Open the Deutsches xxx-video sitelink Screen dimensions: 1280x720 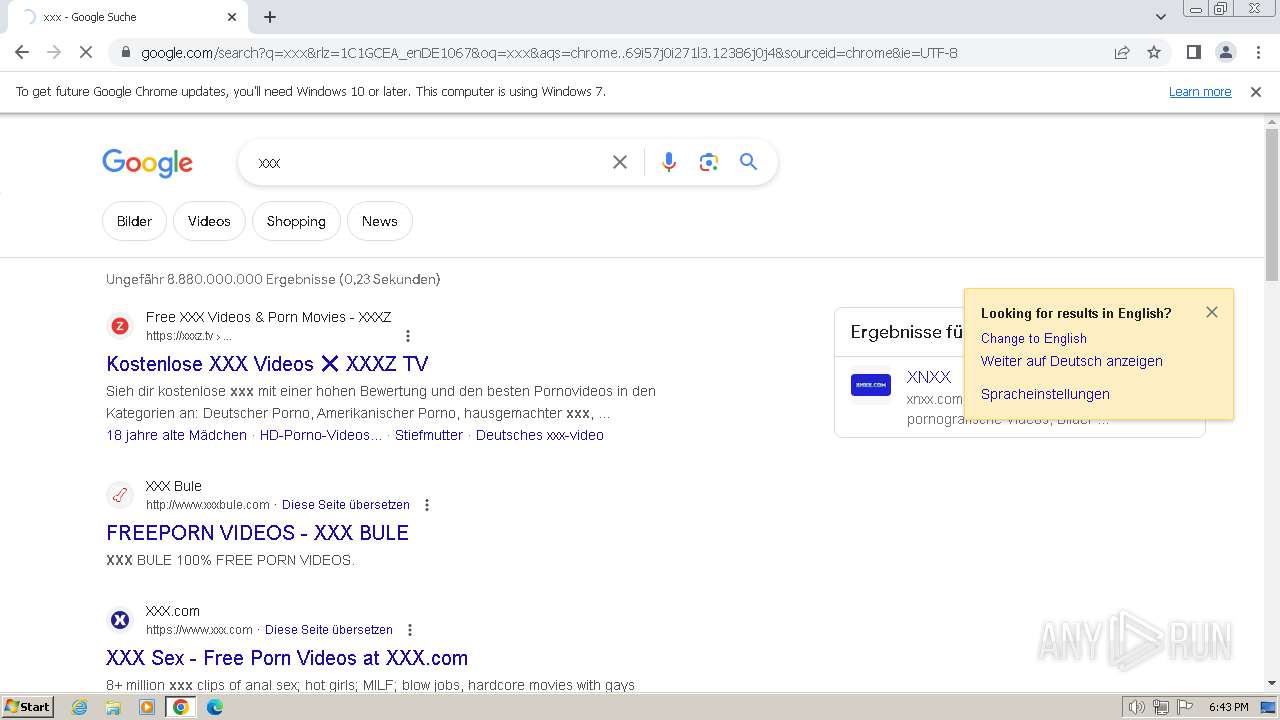point(540,435)
